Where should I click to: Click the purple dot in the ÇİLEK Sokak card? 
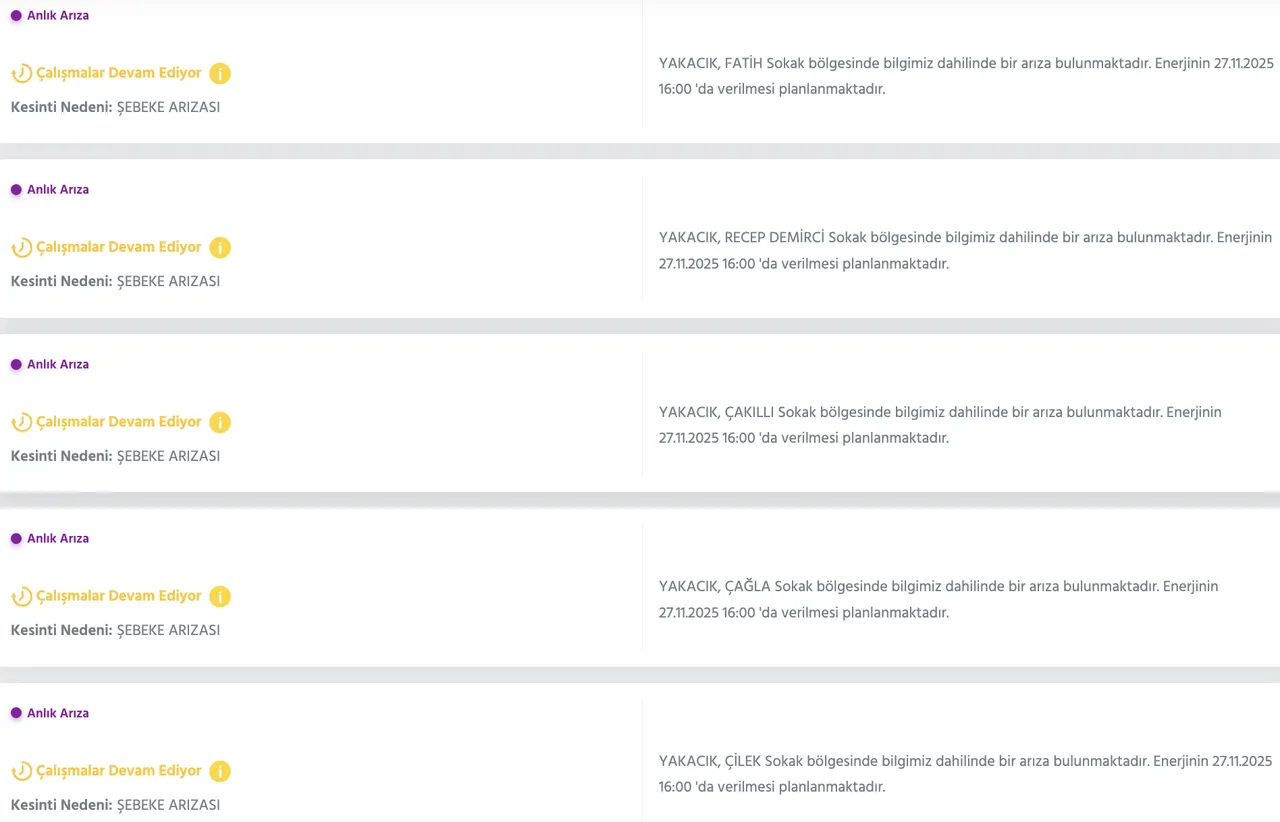click(16, 713)
